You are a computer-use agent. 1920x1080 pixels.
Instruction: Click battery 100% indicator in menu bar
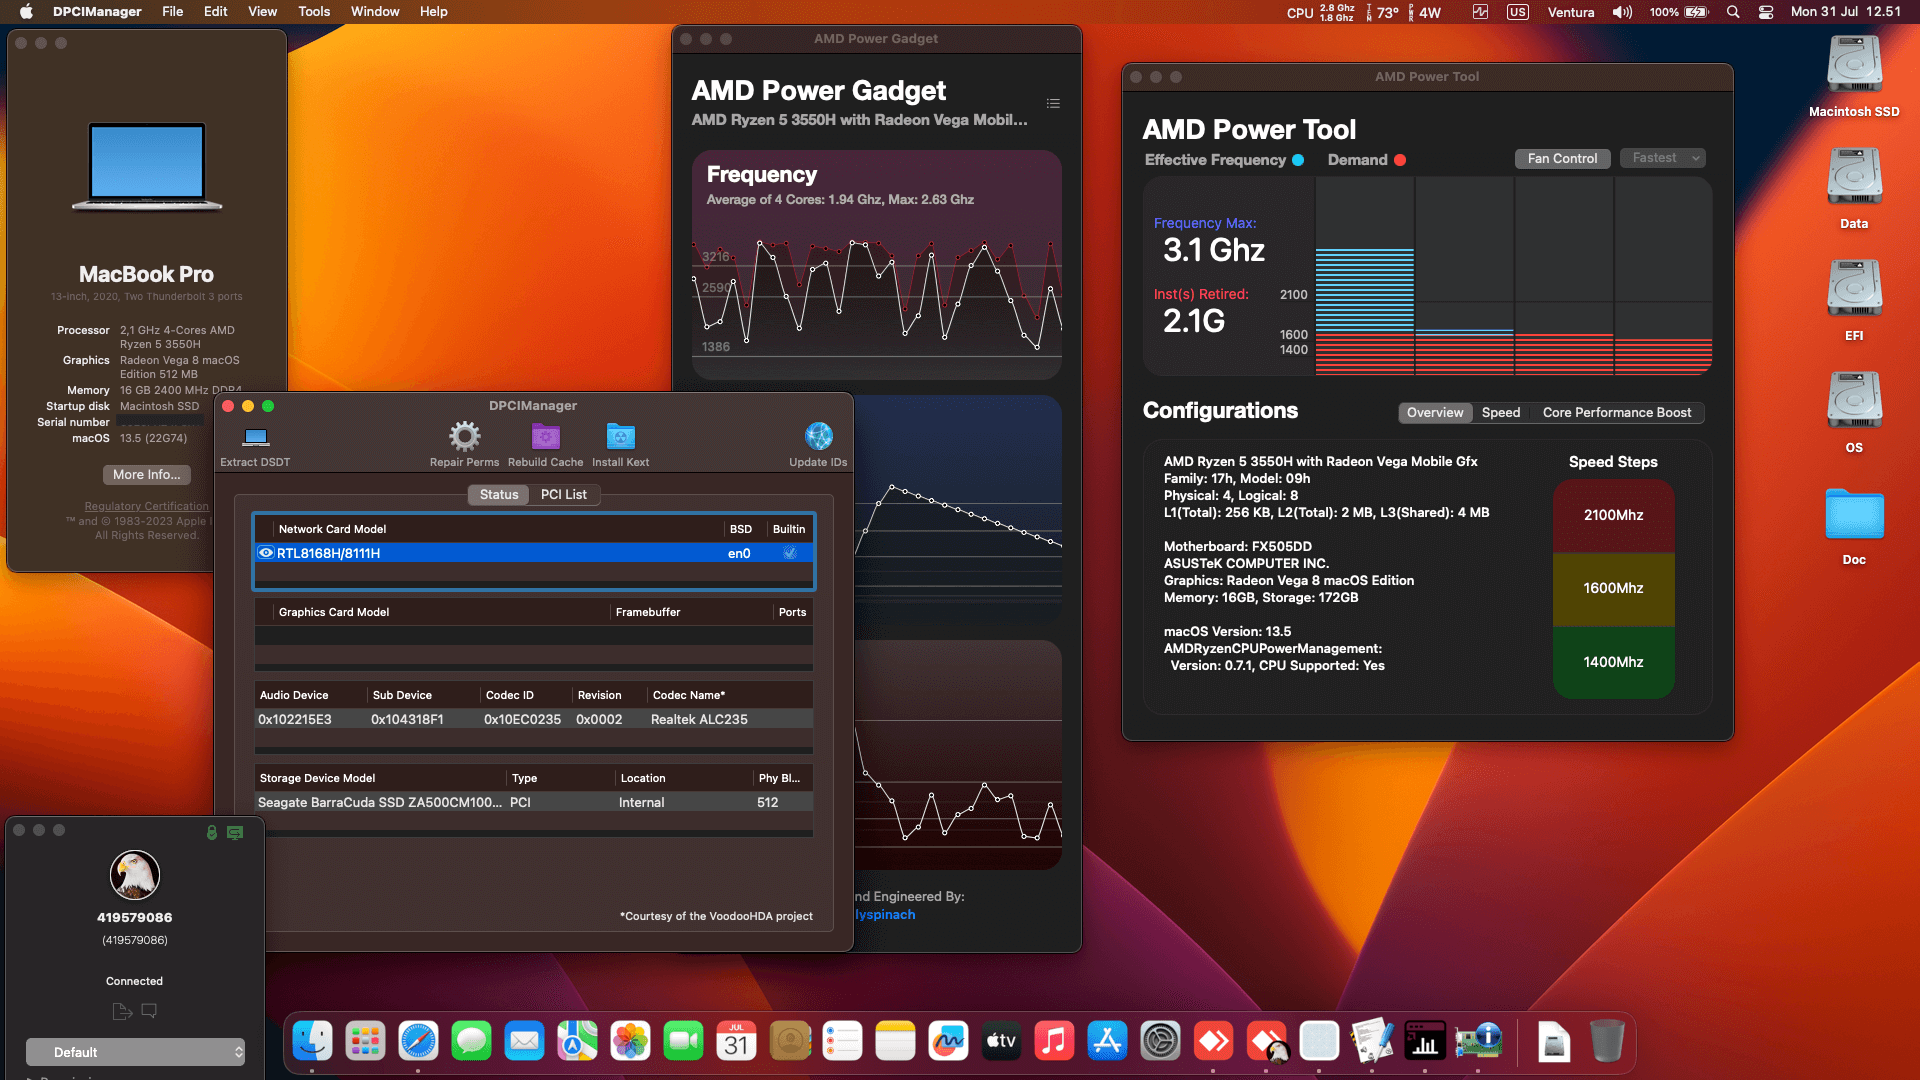[x=1679, y=12]
